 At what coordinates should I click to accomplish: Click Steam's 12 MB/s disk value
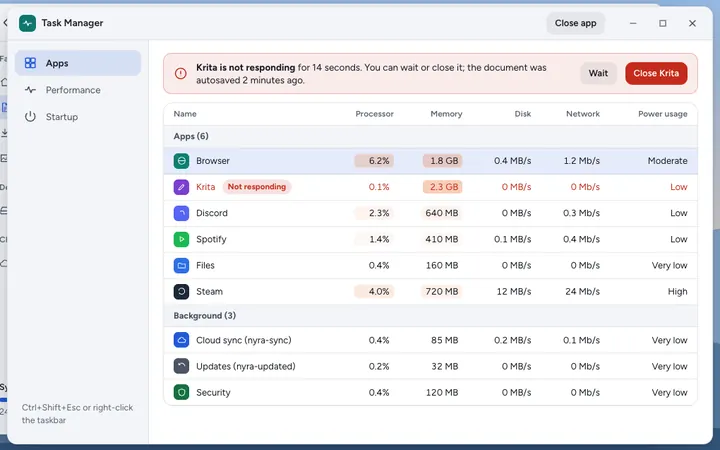click(514, 292)
